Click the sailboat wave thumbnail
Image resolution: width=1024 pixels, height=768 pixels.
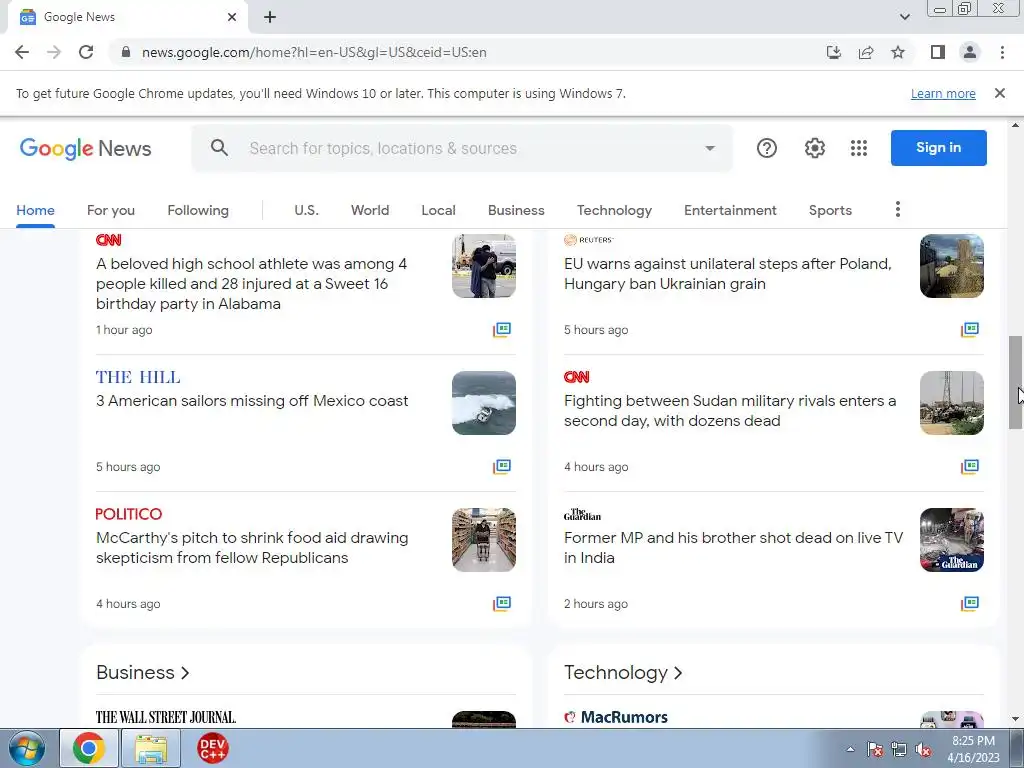484,403
